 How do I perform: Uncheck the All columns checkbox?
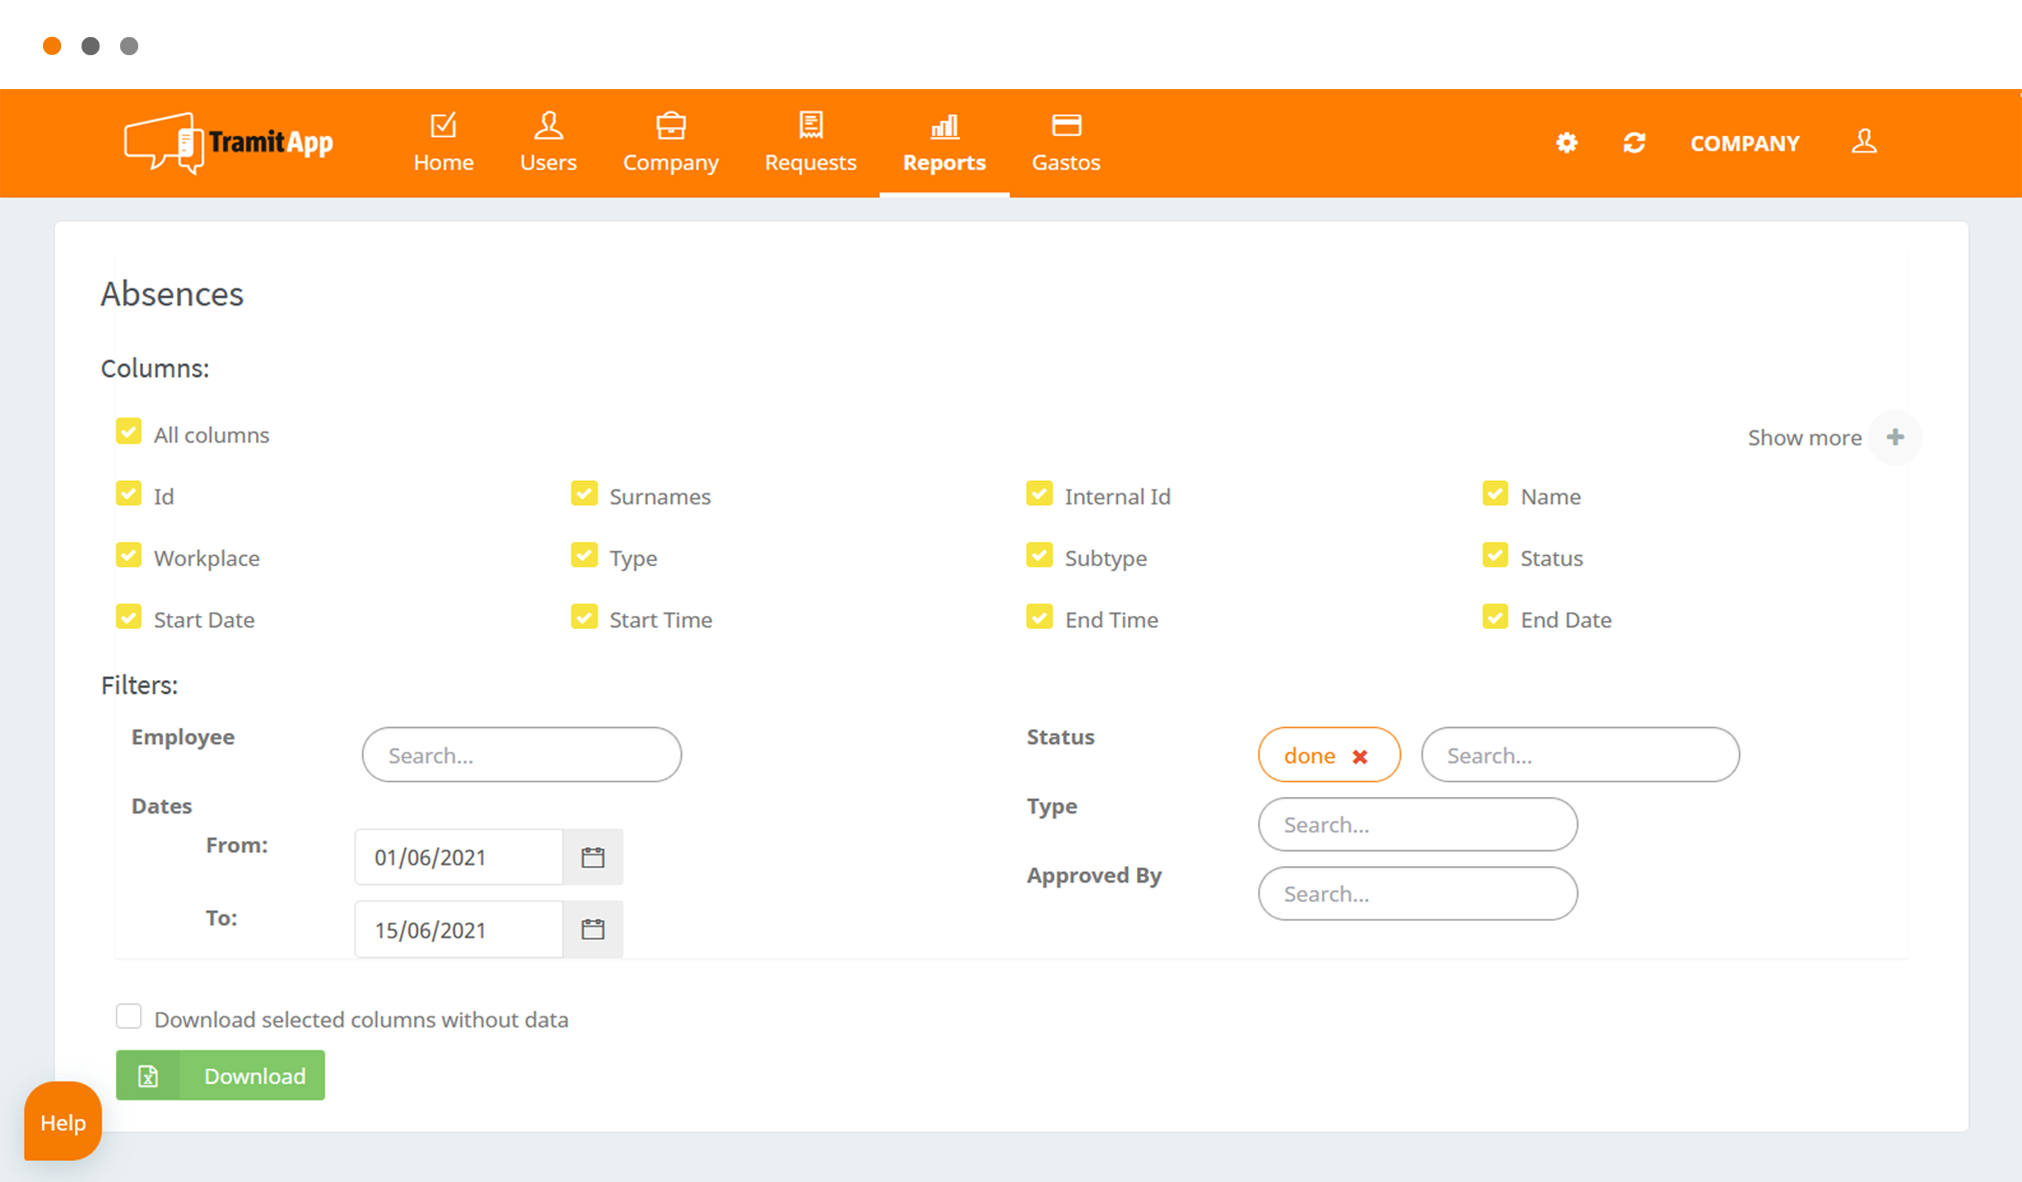pos(129,431)
